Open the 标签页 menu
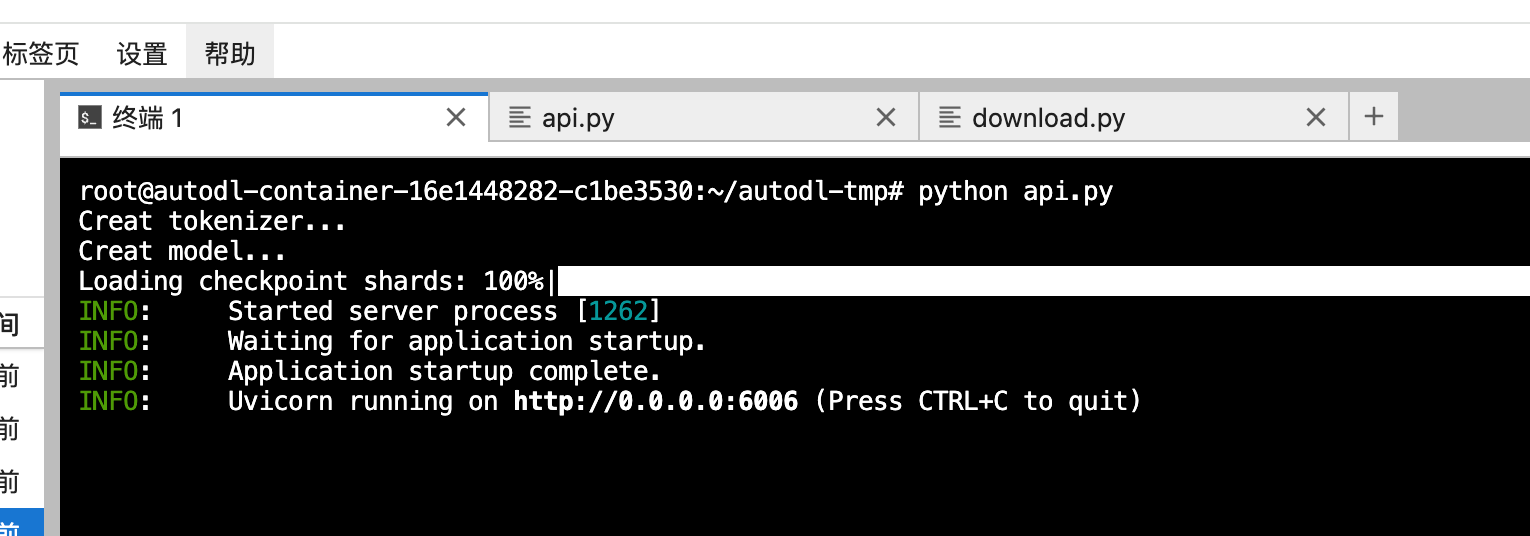Image resolution: width=1530 pixels, height=536 pixels. tap(40, 54)
